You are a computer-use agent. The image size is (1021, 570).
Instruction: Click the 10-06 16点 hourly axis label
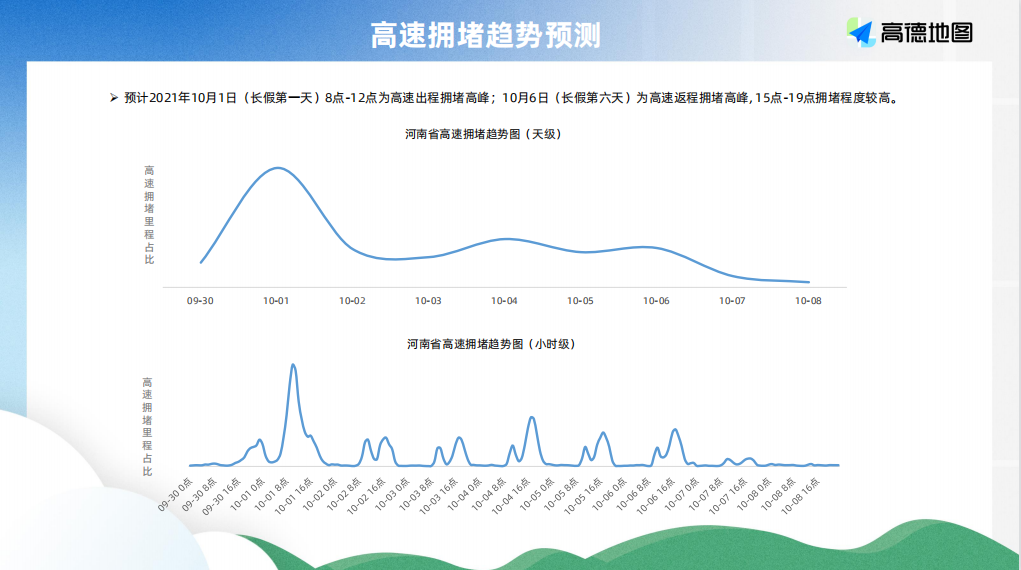[655, 496]
